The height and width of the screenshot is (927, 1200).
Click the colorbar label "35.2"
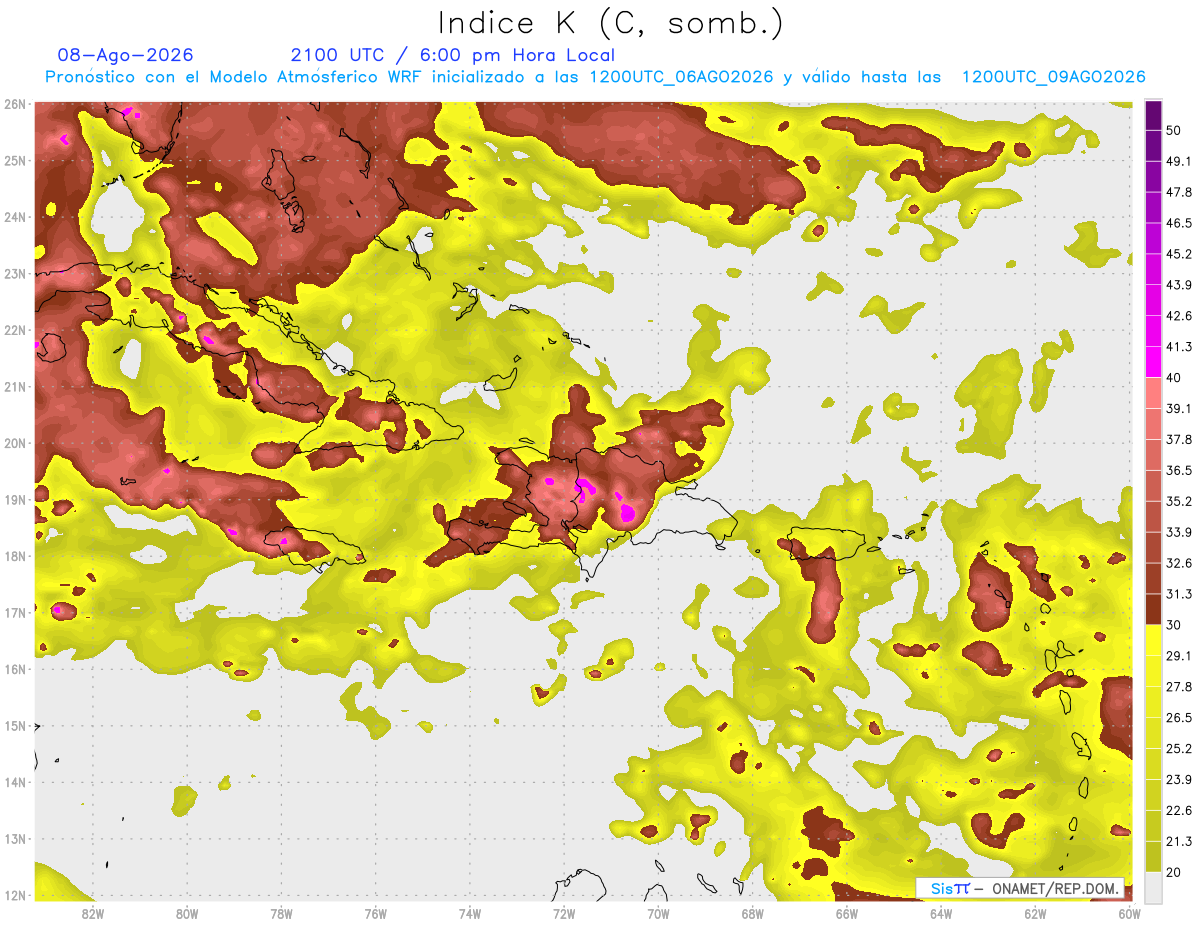[1178, 502]
